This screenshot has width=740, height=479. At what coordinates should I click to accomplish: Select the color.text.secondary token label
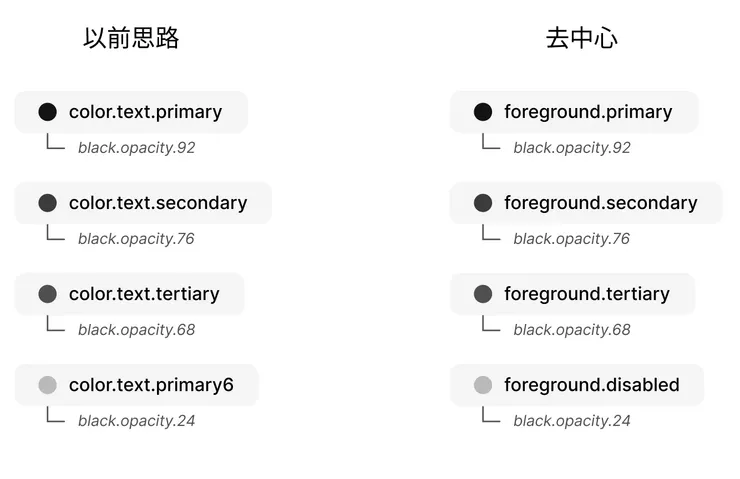158,203
